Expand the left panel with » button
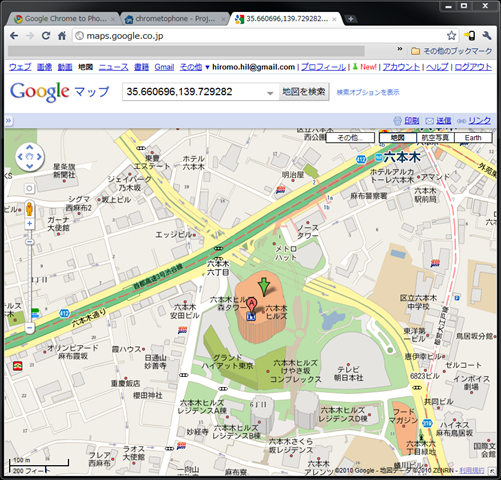This screenshot has width=501, height=480. 9,120
